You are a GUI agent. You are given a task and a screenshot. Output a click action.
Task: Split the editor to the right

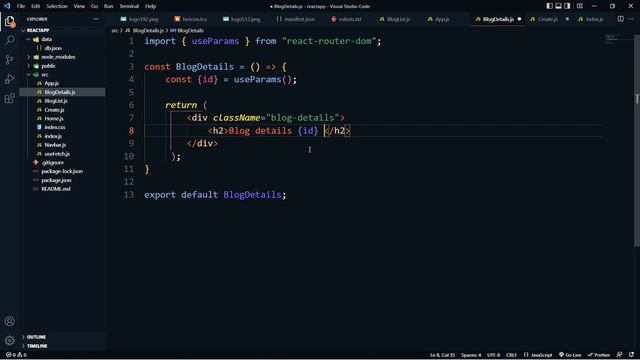coord(620,19)
